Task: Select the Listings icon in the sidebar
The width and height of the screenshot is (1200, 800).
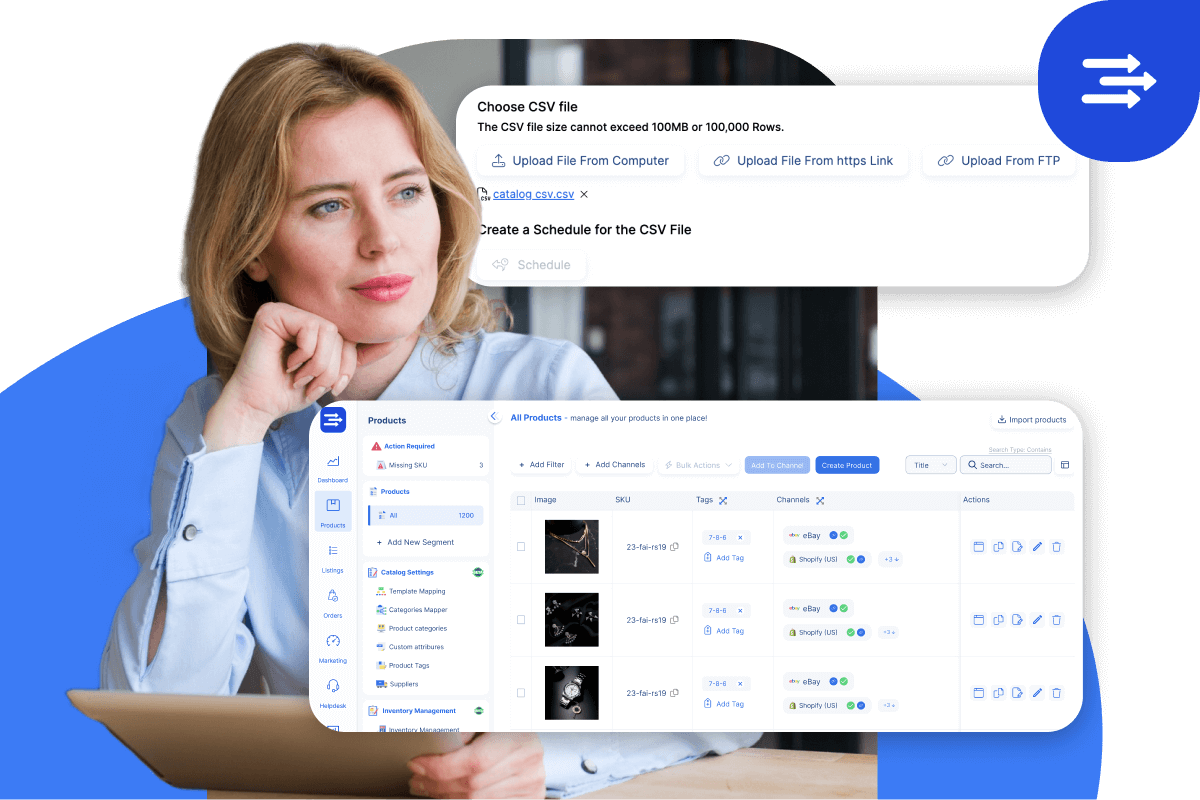Action: pos(332,553)
